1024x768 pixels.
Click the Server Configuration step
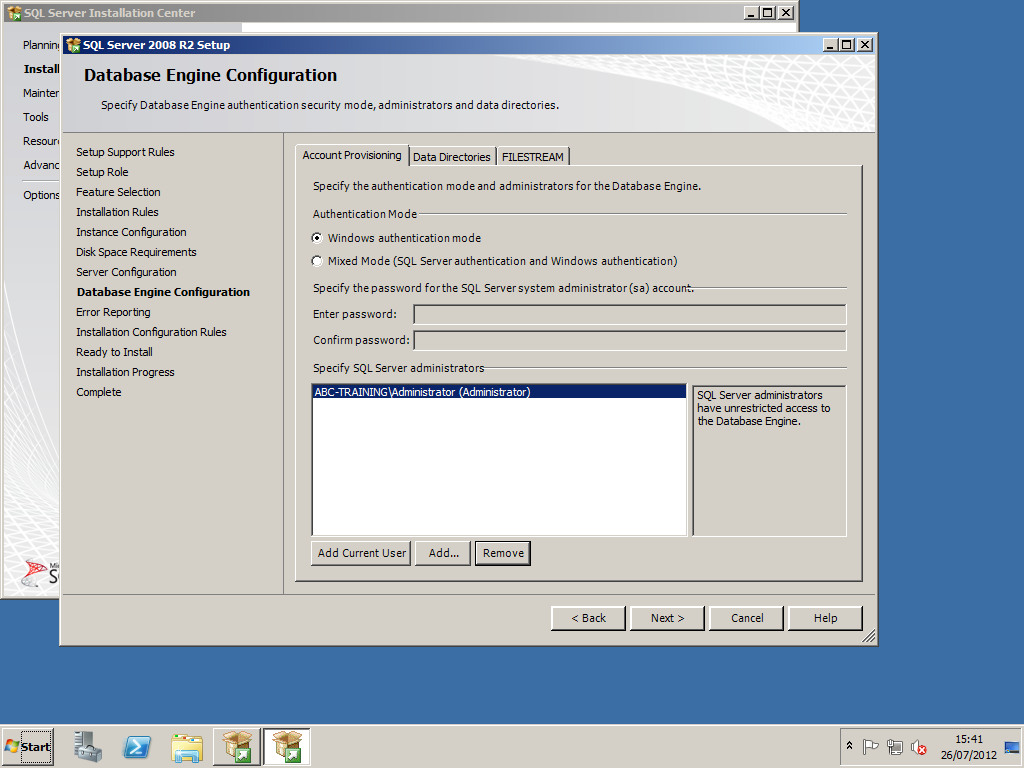pyautogui.click(x=126, y=272)
